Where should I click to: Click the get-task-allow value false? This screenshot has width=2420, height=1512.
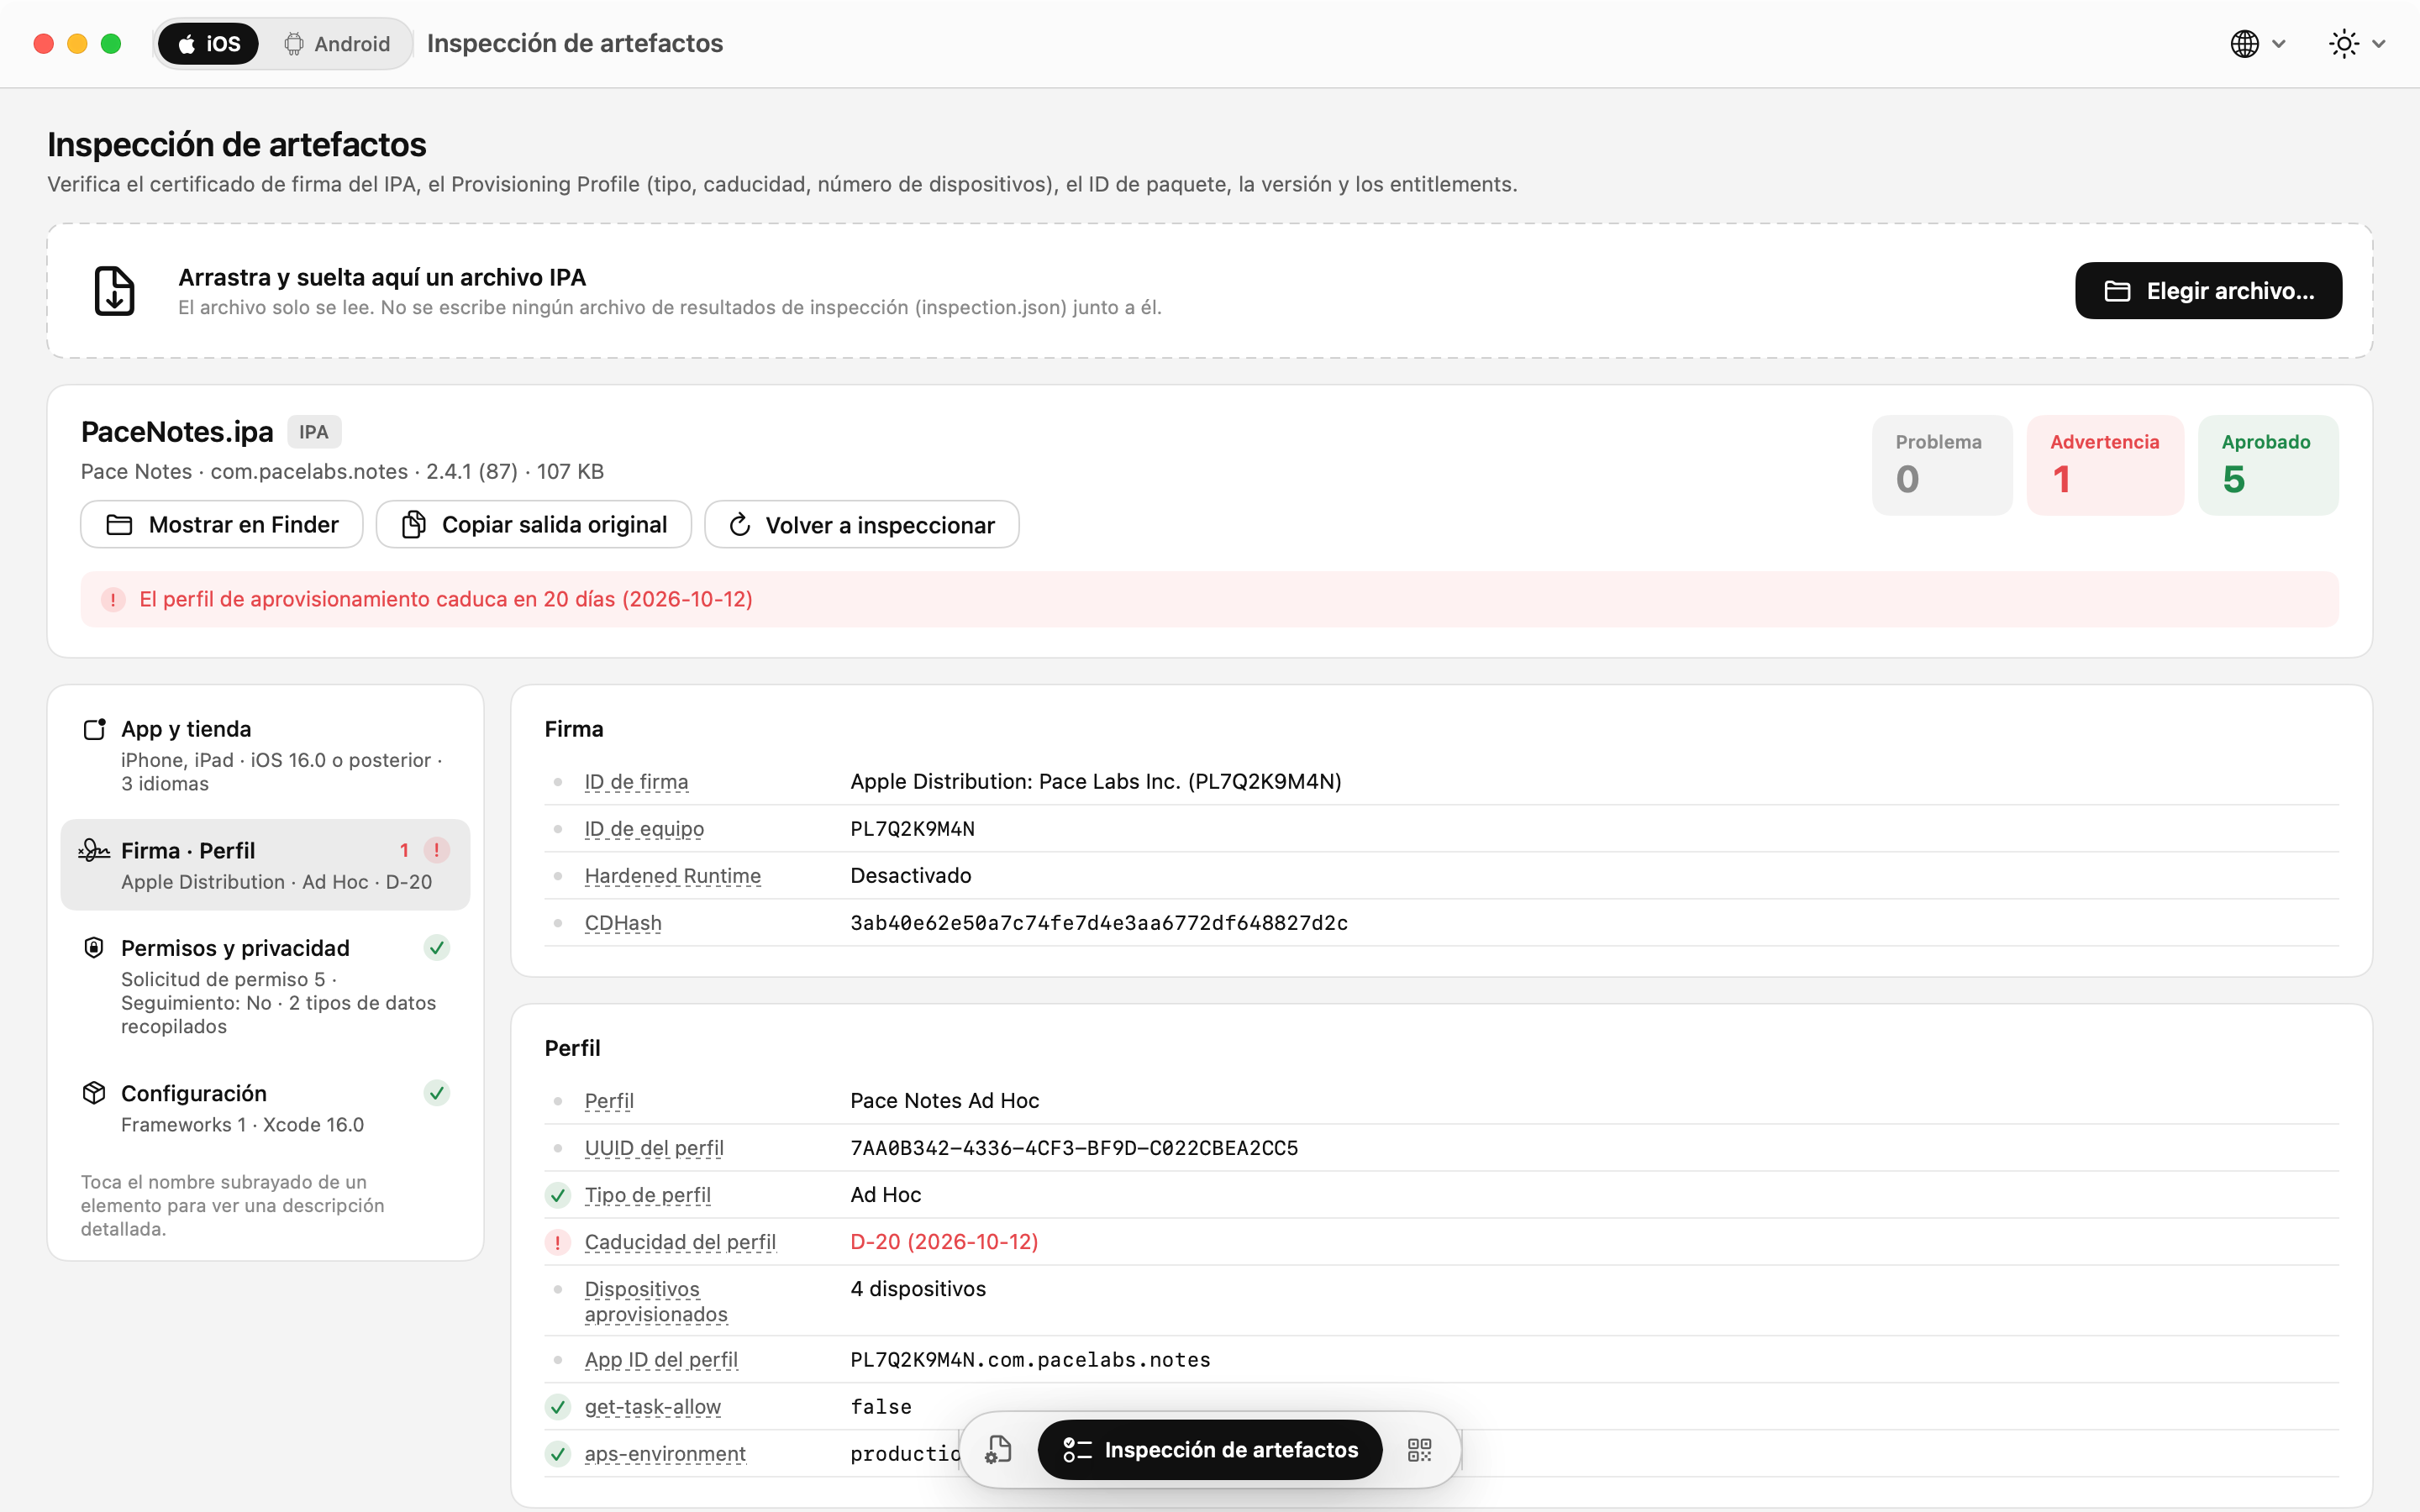(881, 1407)
